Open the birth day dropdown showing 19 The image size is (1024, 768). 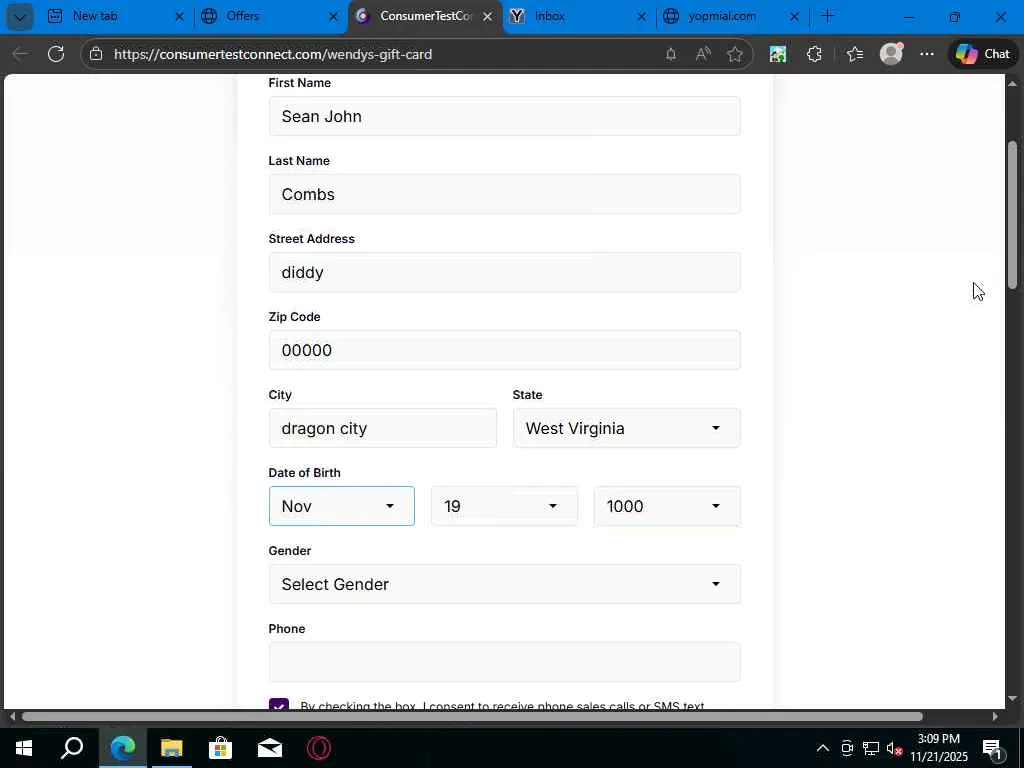point(504,506)
